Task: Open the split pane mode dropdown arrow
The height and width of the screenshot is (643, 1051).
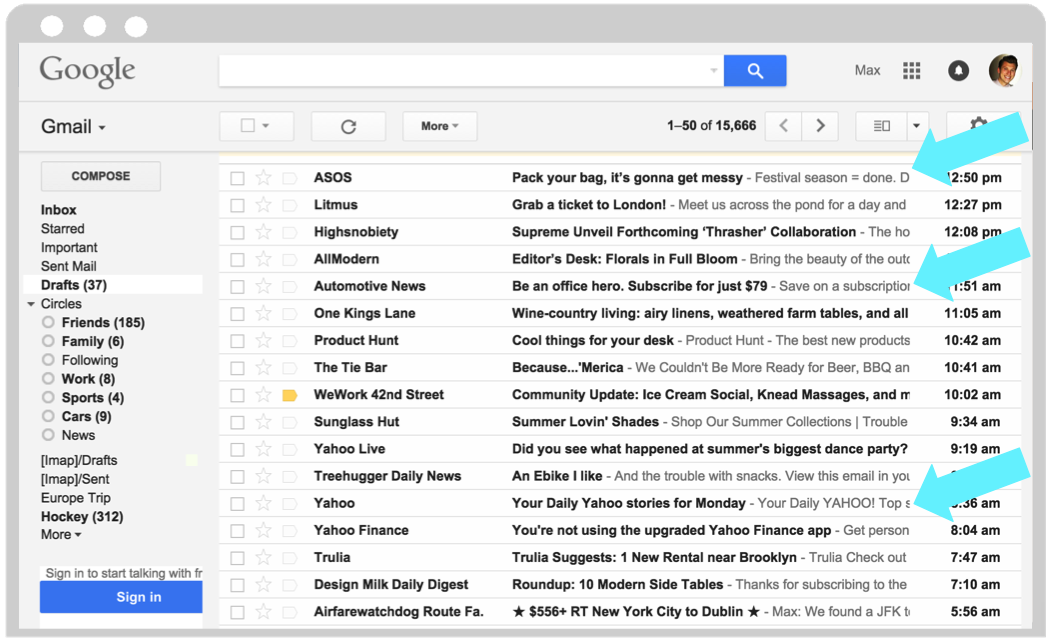Action: (916, 125)
